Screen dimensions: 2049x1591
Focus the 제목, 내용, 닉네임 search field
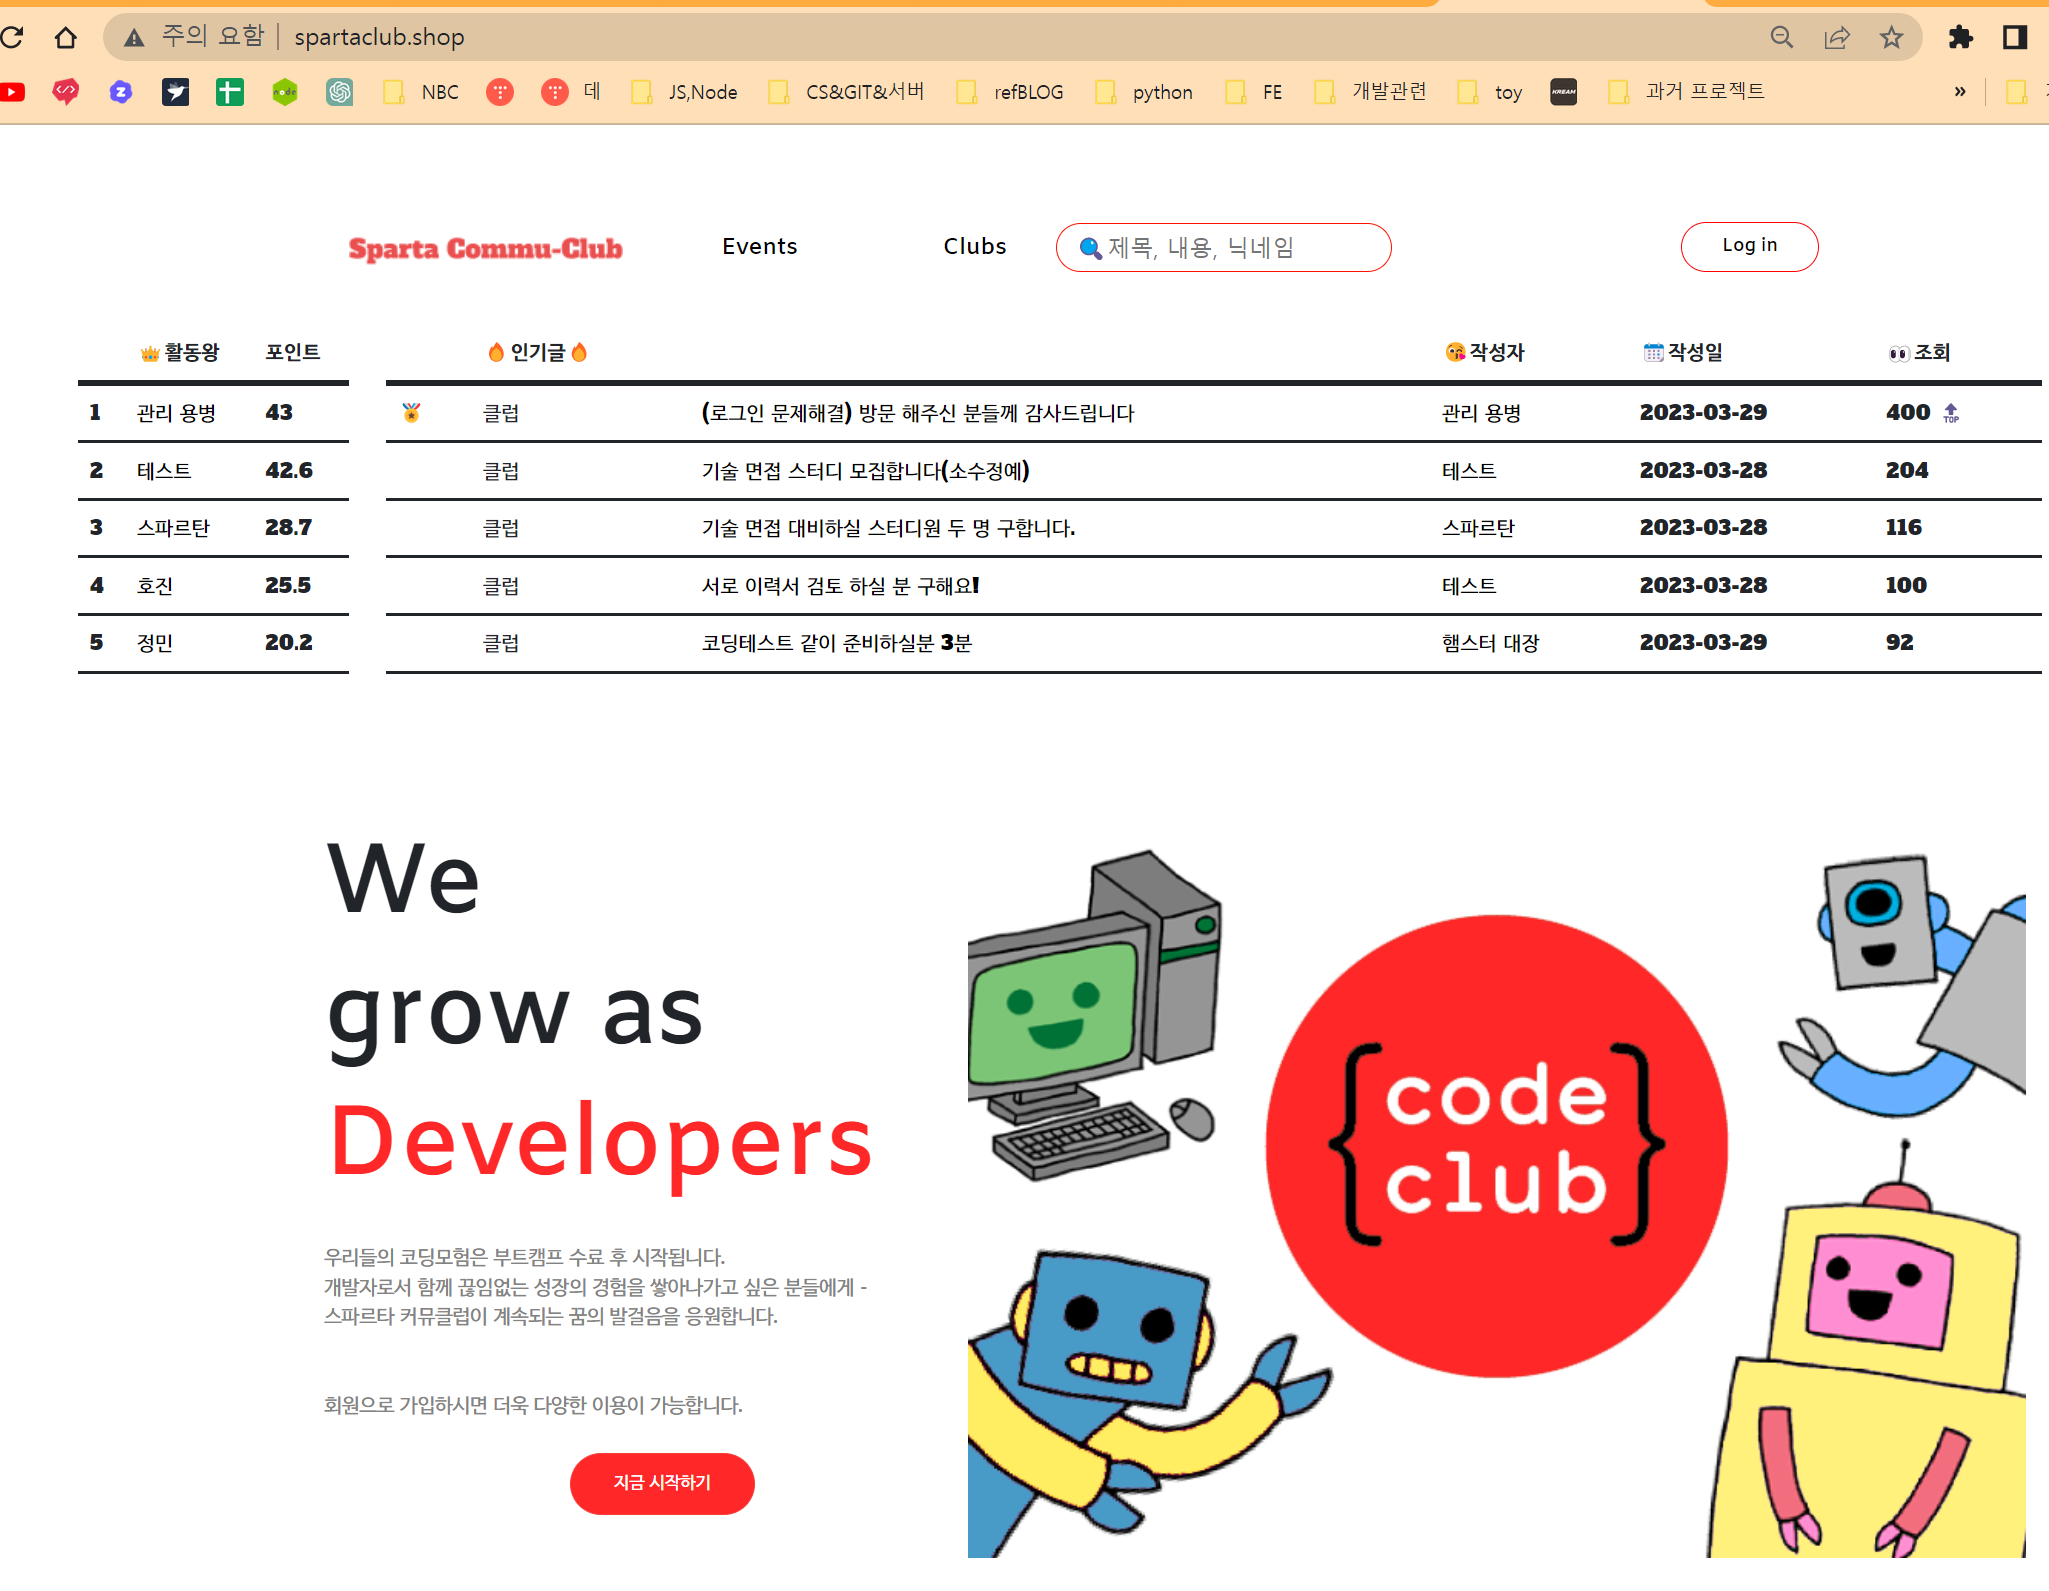pos(1235,248)
